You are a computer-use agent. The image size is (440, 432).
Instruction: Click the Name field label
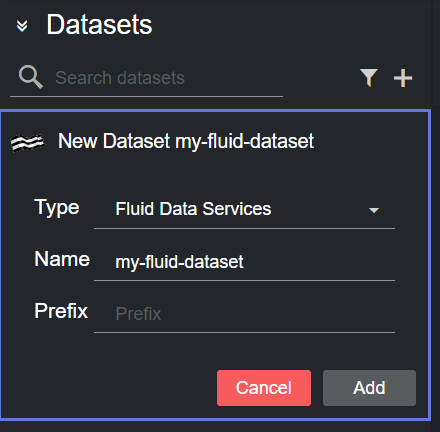click(62, 259)
